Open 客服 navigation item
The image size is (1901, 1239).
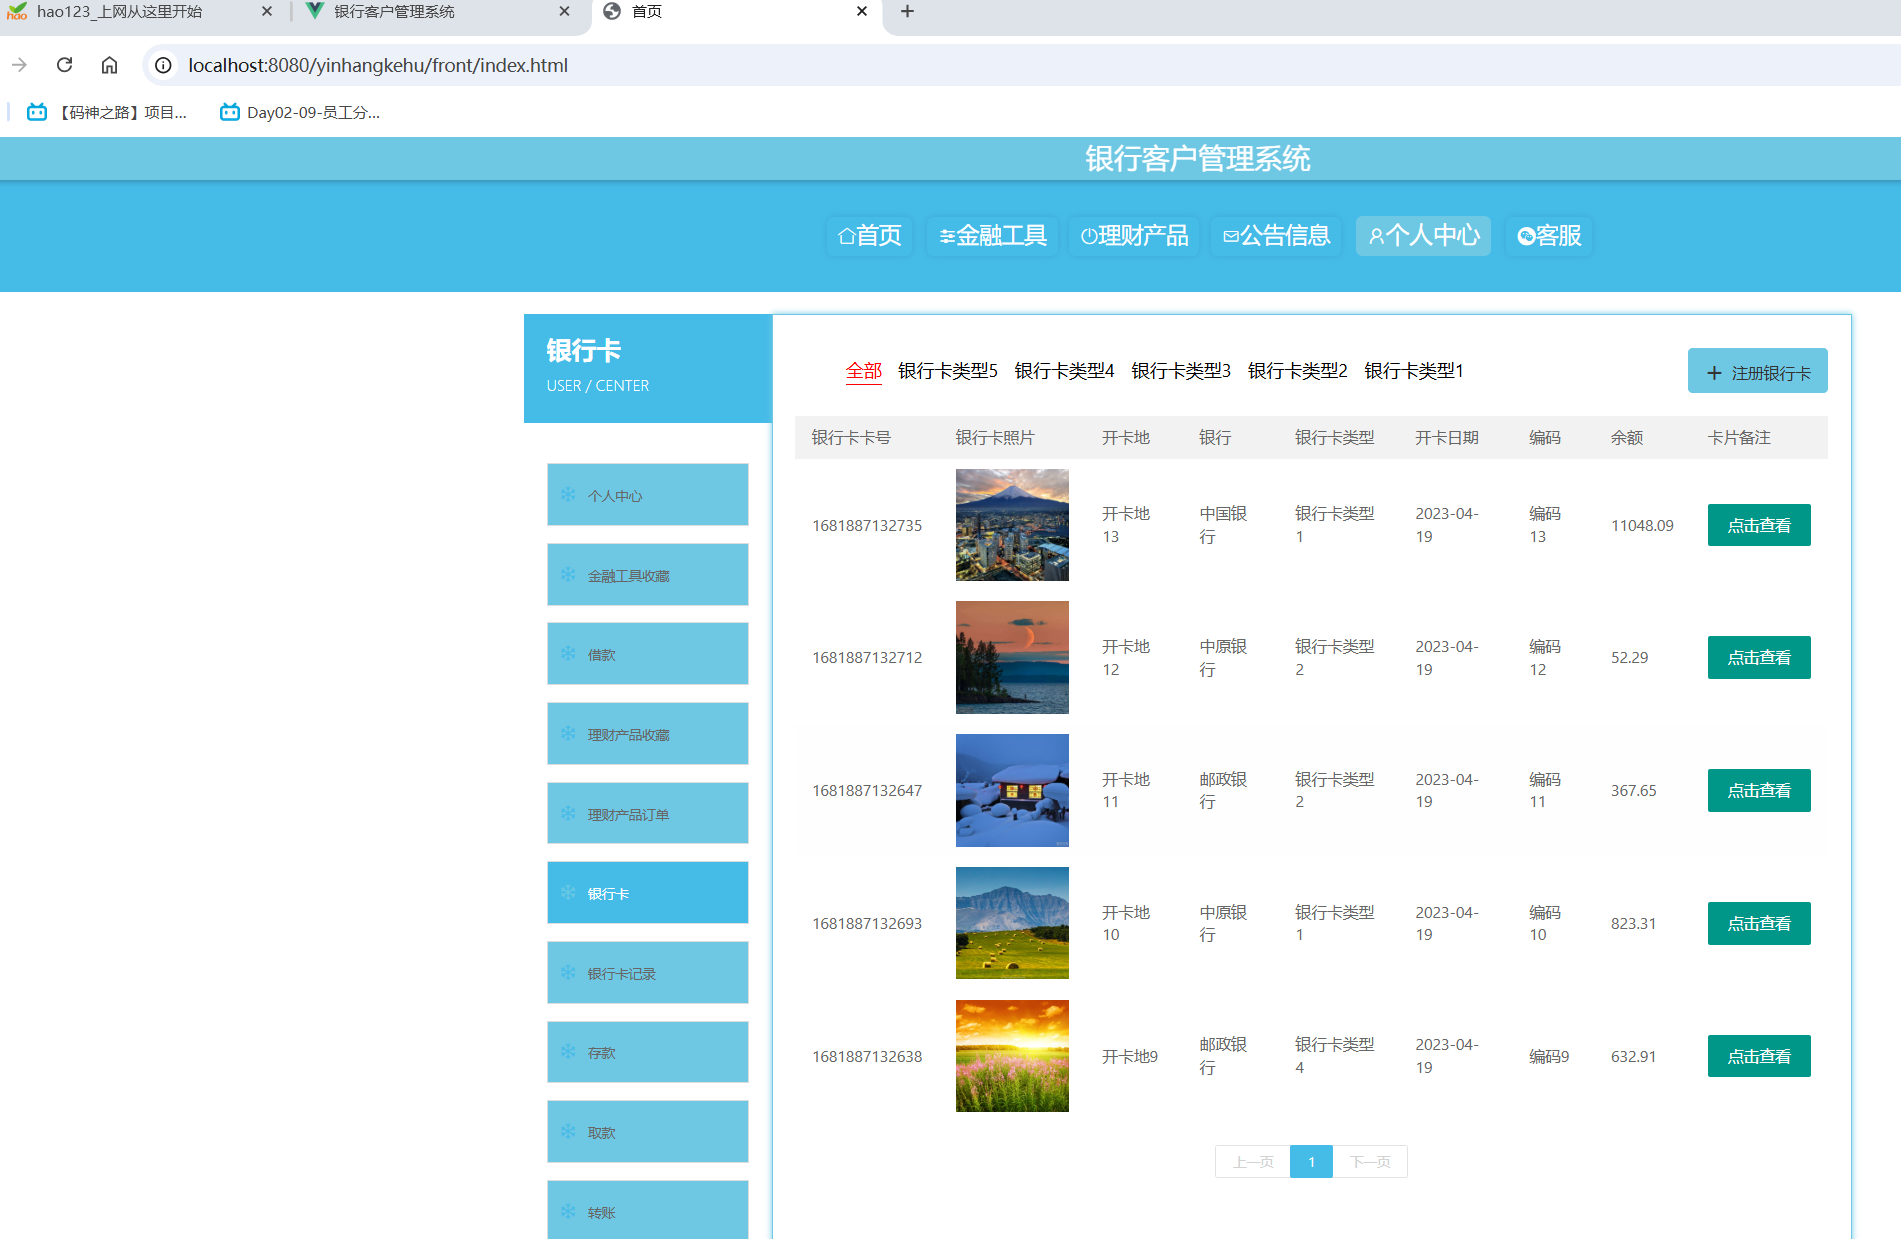(1549, 236)
